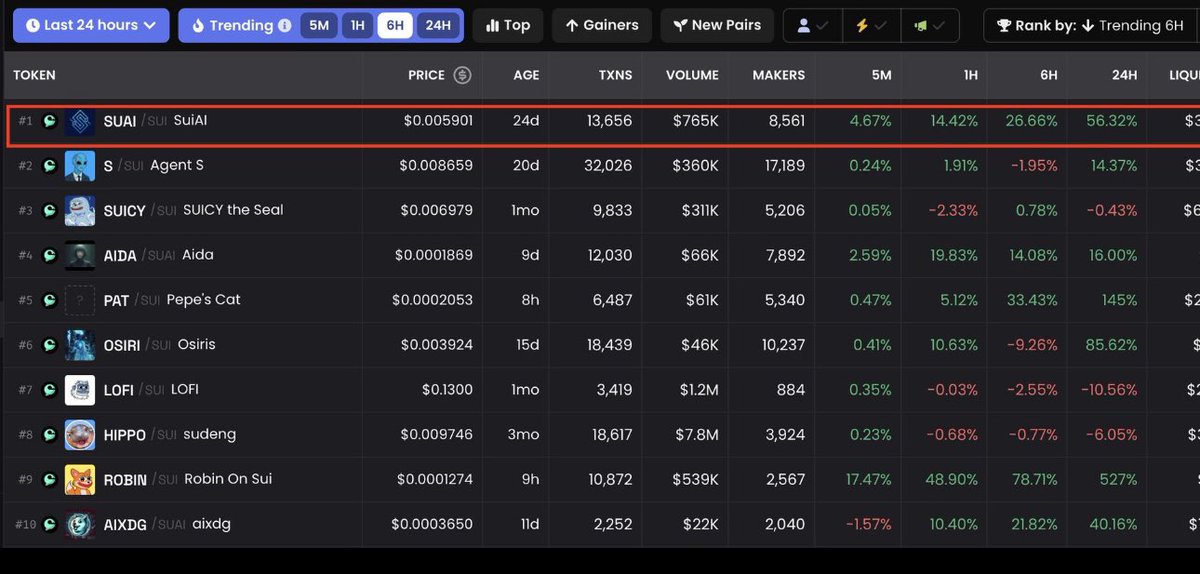Viewport: 1200px width, 574px height.
Task: Click chain icon in SUAI row
Action: pos(50,121)
